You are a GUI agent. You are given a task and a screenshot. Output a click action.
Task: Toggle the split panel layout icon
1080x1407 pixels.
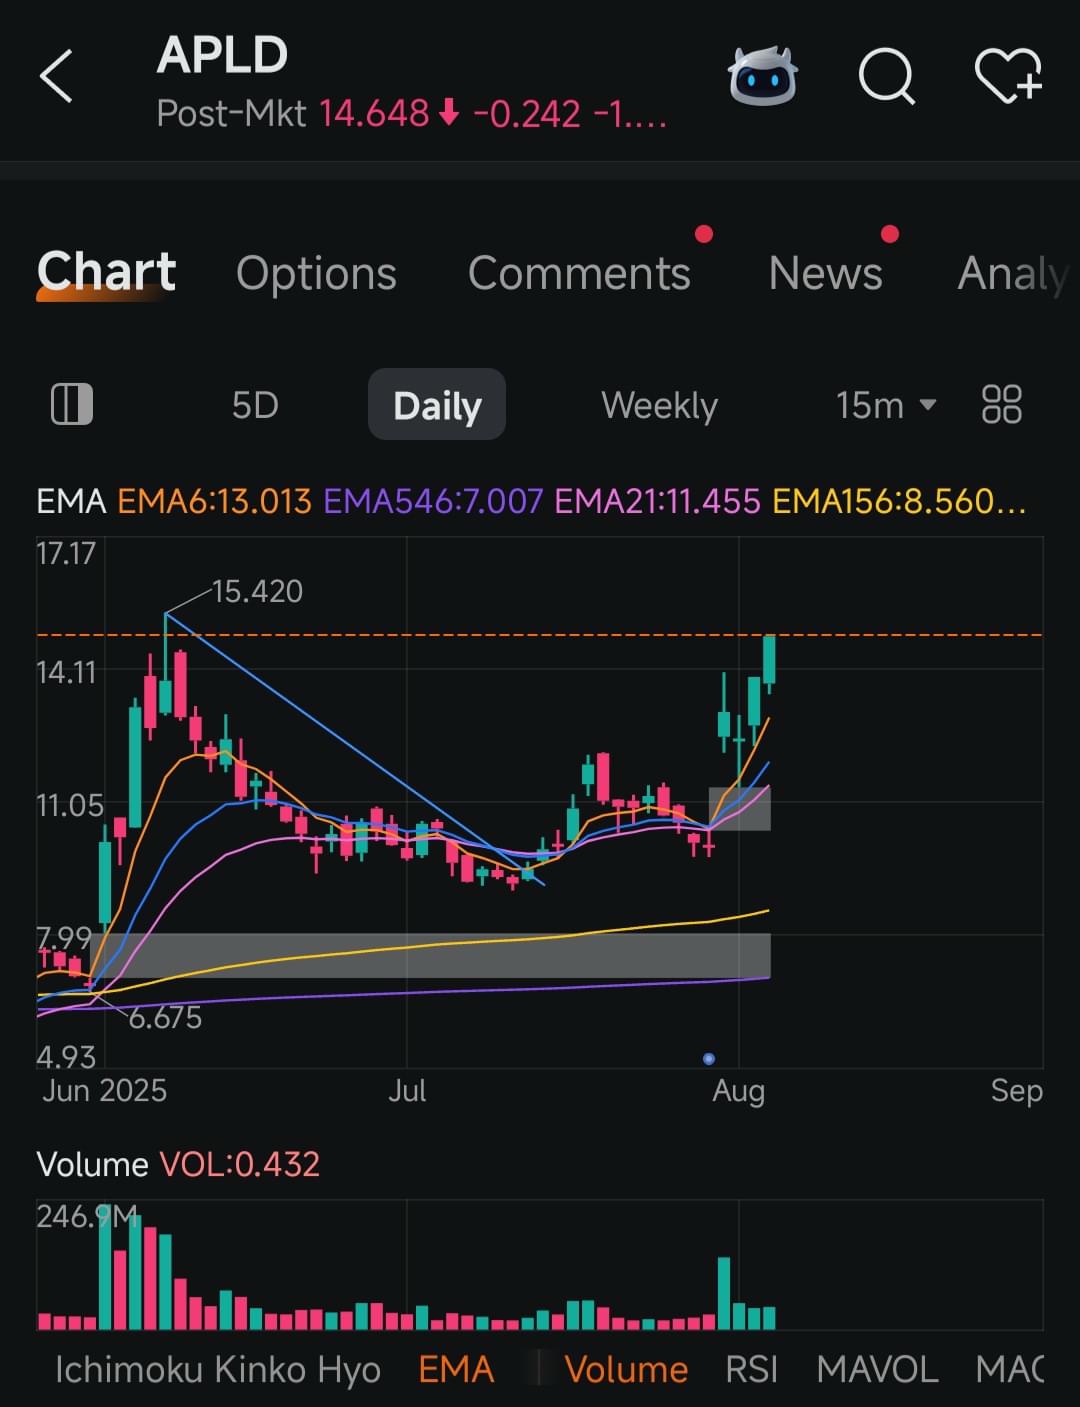71,405
